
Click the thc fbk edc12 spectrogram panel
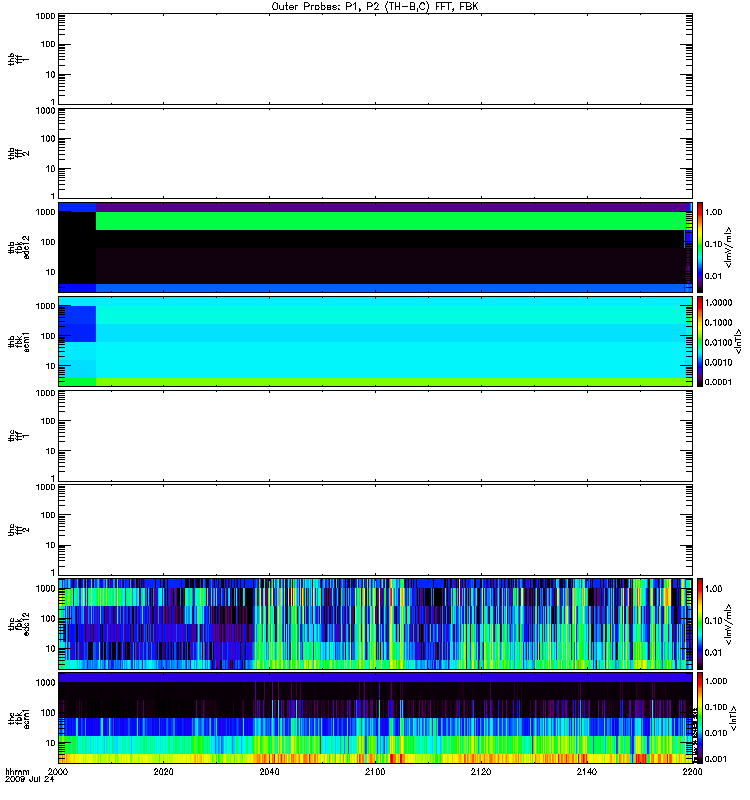coord(375,624)
